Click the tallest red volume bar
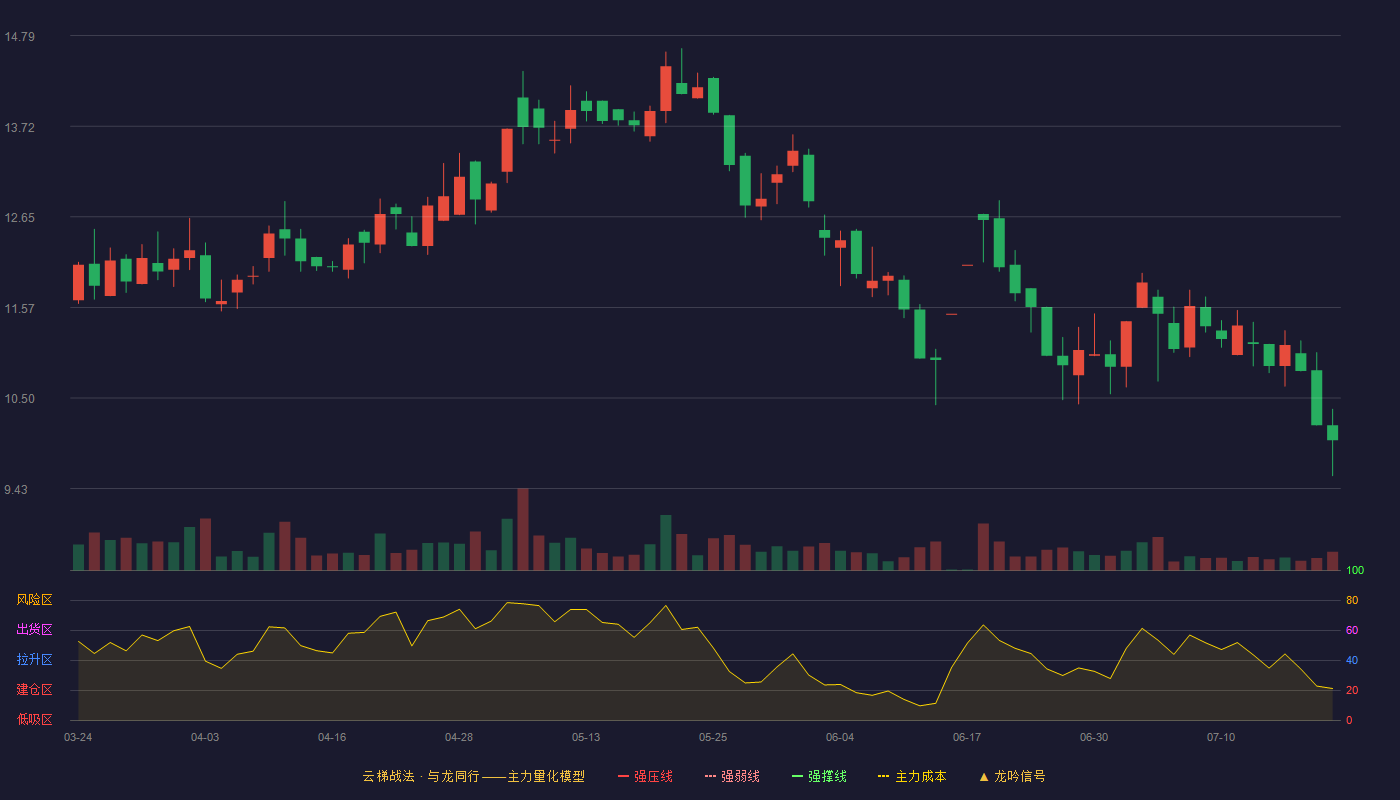This screenshot has width=1400, height=800. pyautogui.click(x=523, y=529)
